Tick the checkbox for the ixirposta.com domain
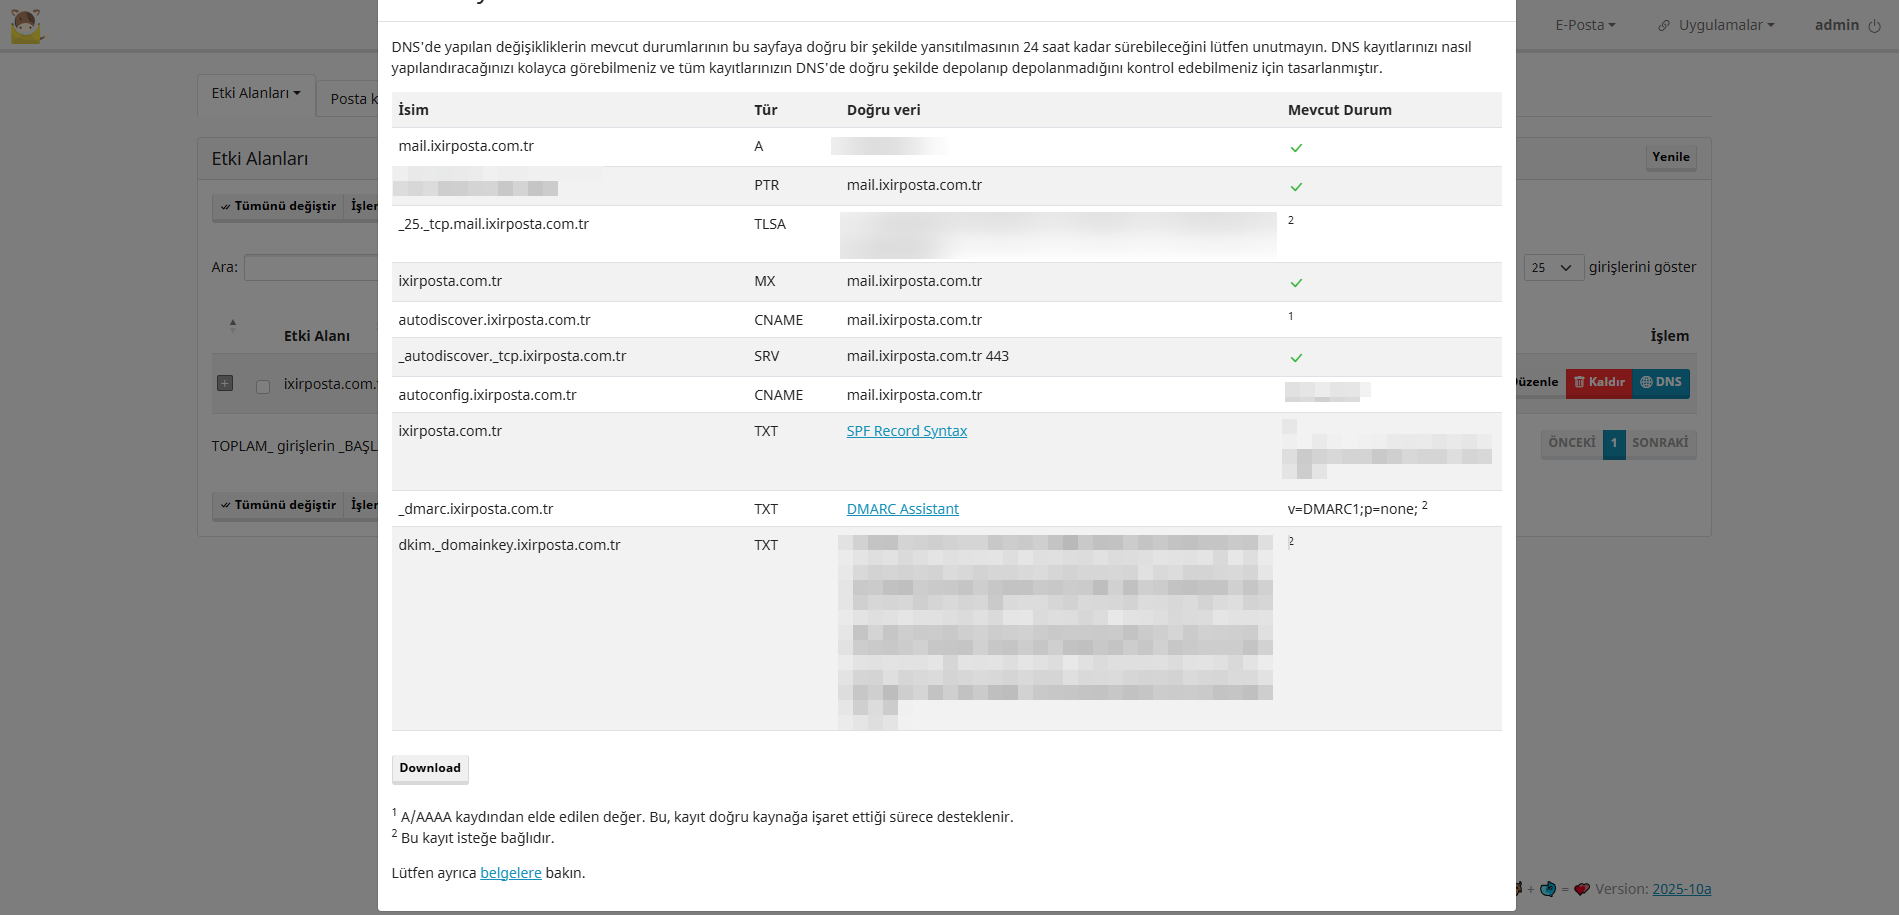 tap(263, 386)
